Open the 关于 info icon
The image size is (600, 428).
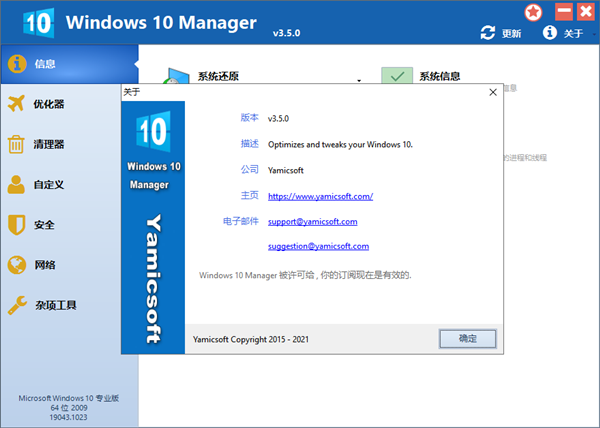click(x=549, y=33)
